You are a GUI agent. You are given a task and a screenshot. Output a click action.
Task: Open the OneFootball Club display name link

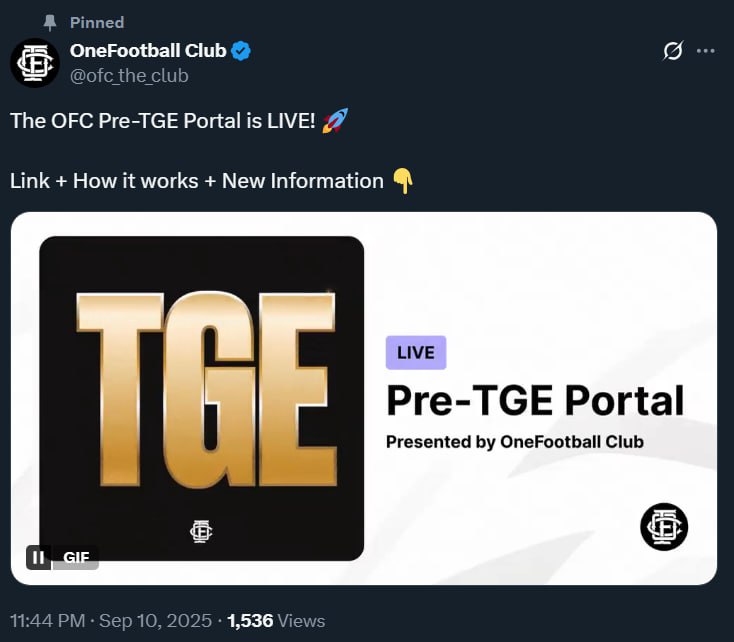(x=148, y=51)
